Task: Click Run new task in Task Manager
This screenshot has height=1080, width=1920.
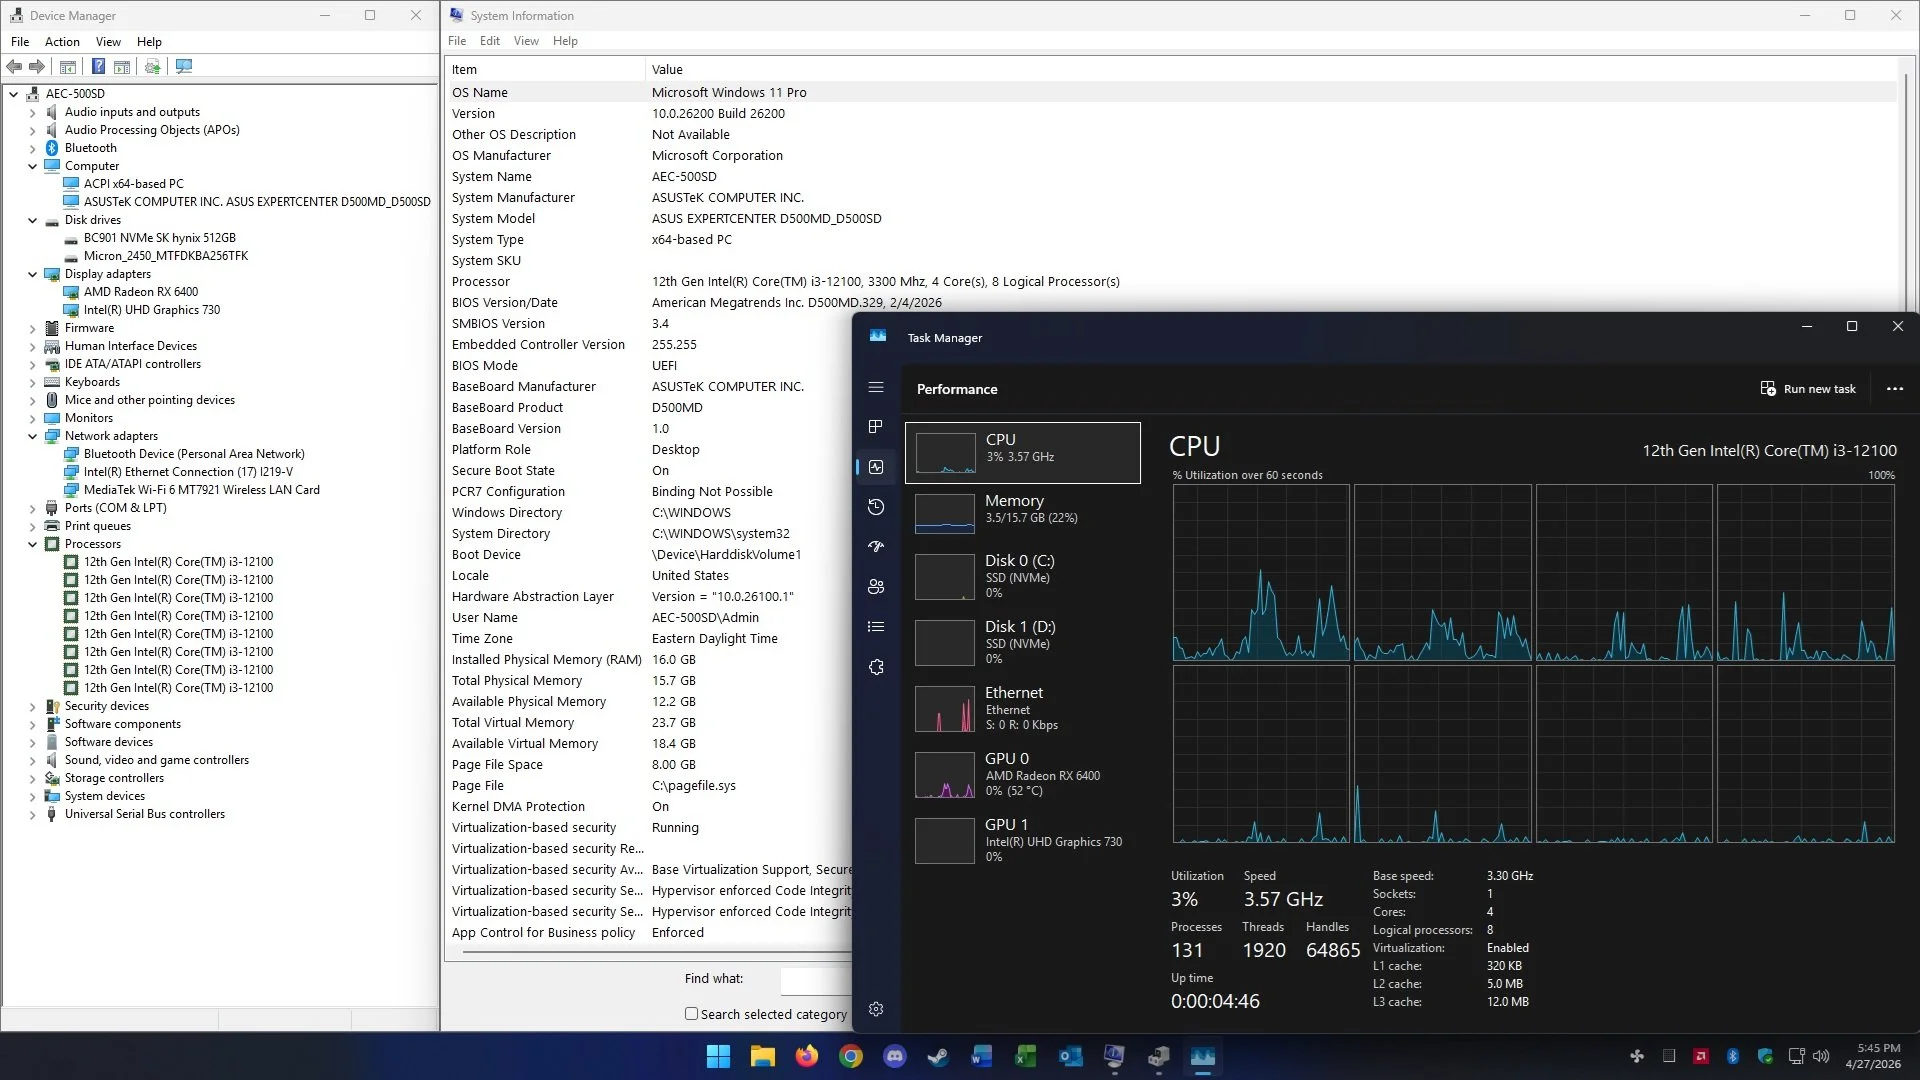Action: (1808, 389)
